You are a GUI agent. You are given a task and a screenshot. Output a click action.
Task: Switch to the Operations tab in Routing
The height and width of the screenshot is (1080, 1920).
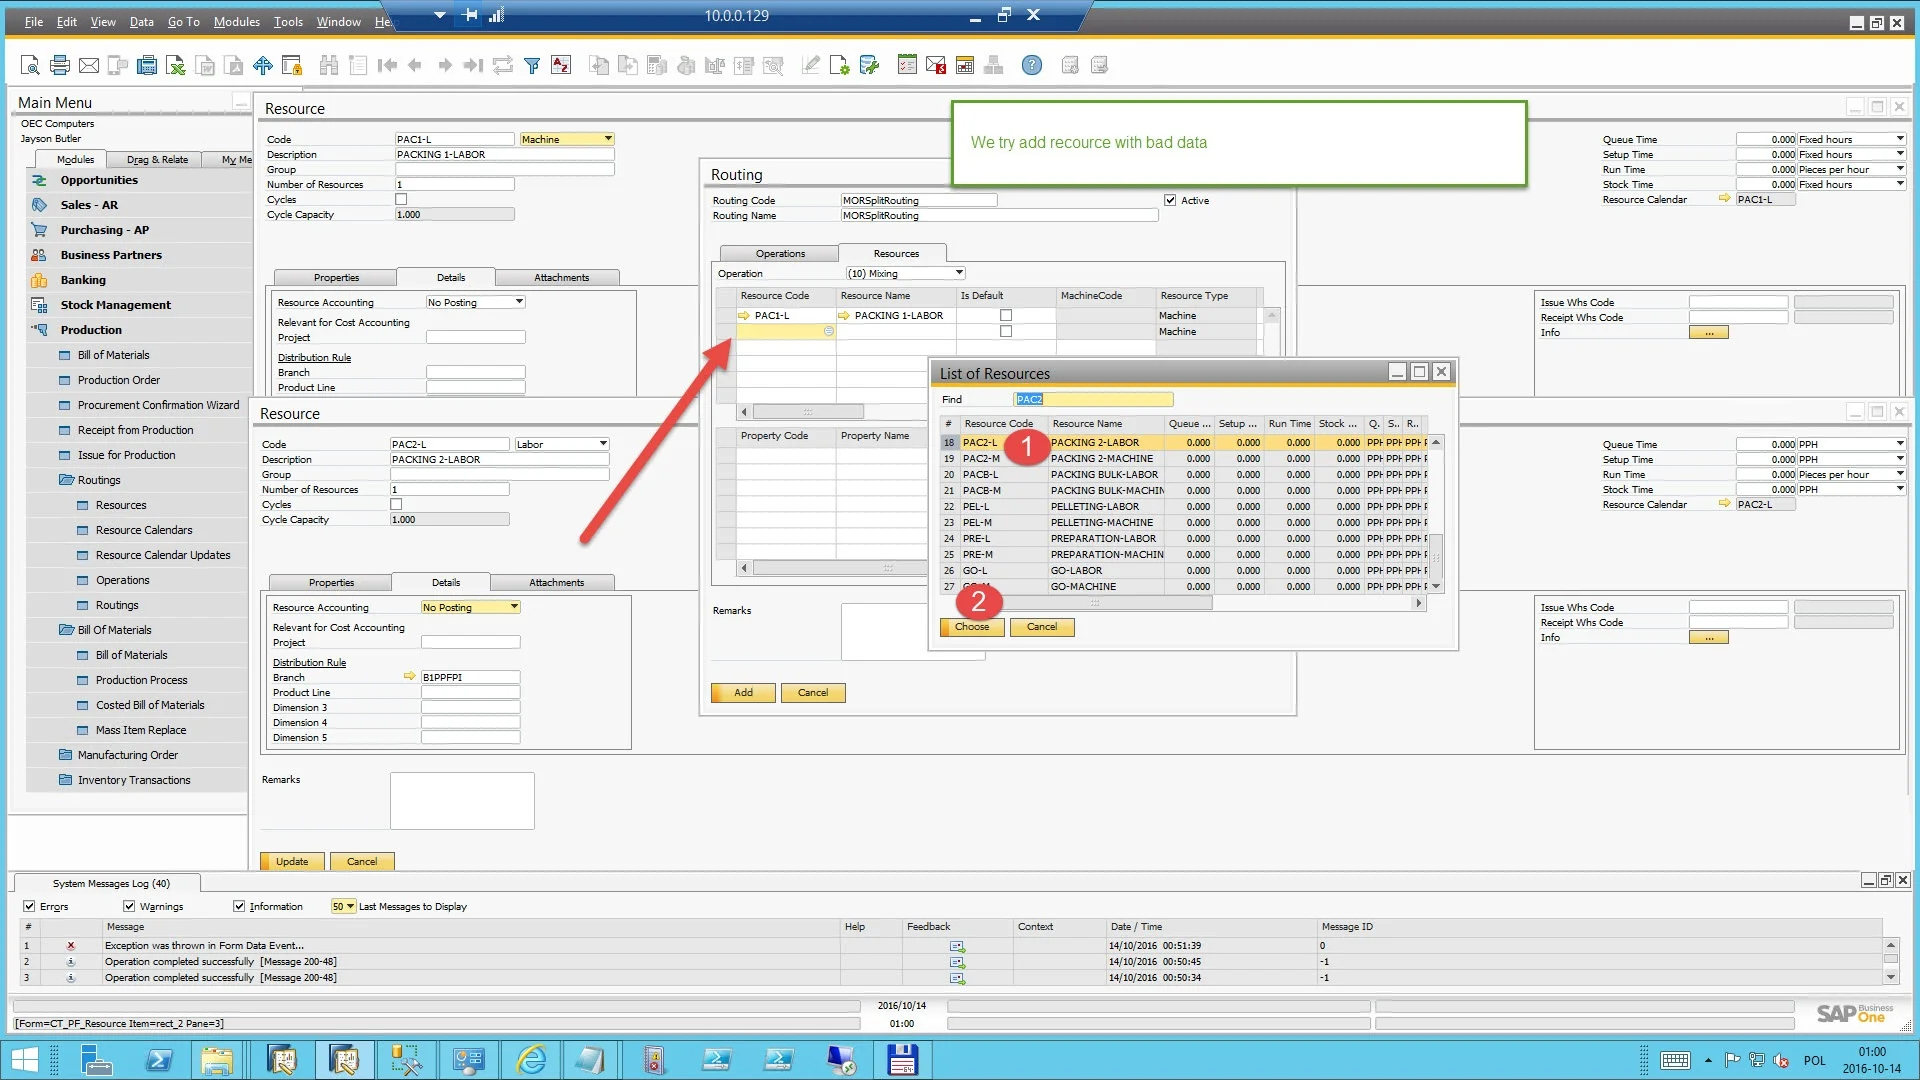(x=780, y=254)
